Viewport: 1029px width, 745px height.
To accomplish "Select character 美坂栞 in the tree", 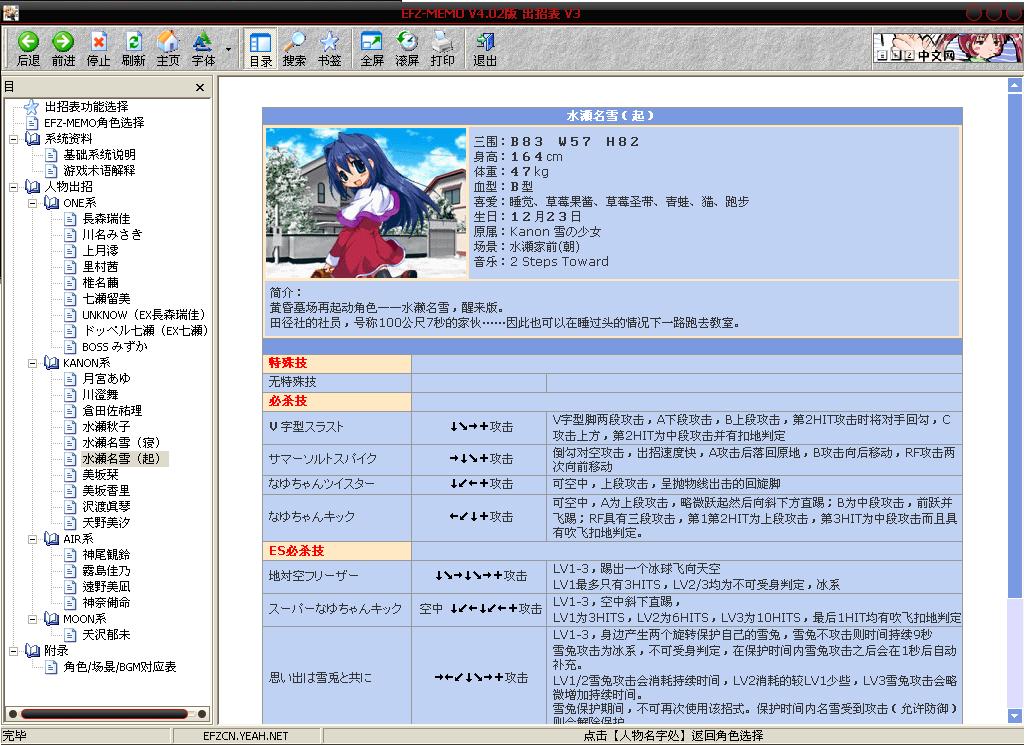I will pos(100,475).
